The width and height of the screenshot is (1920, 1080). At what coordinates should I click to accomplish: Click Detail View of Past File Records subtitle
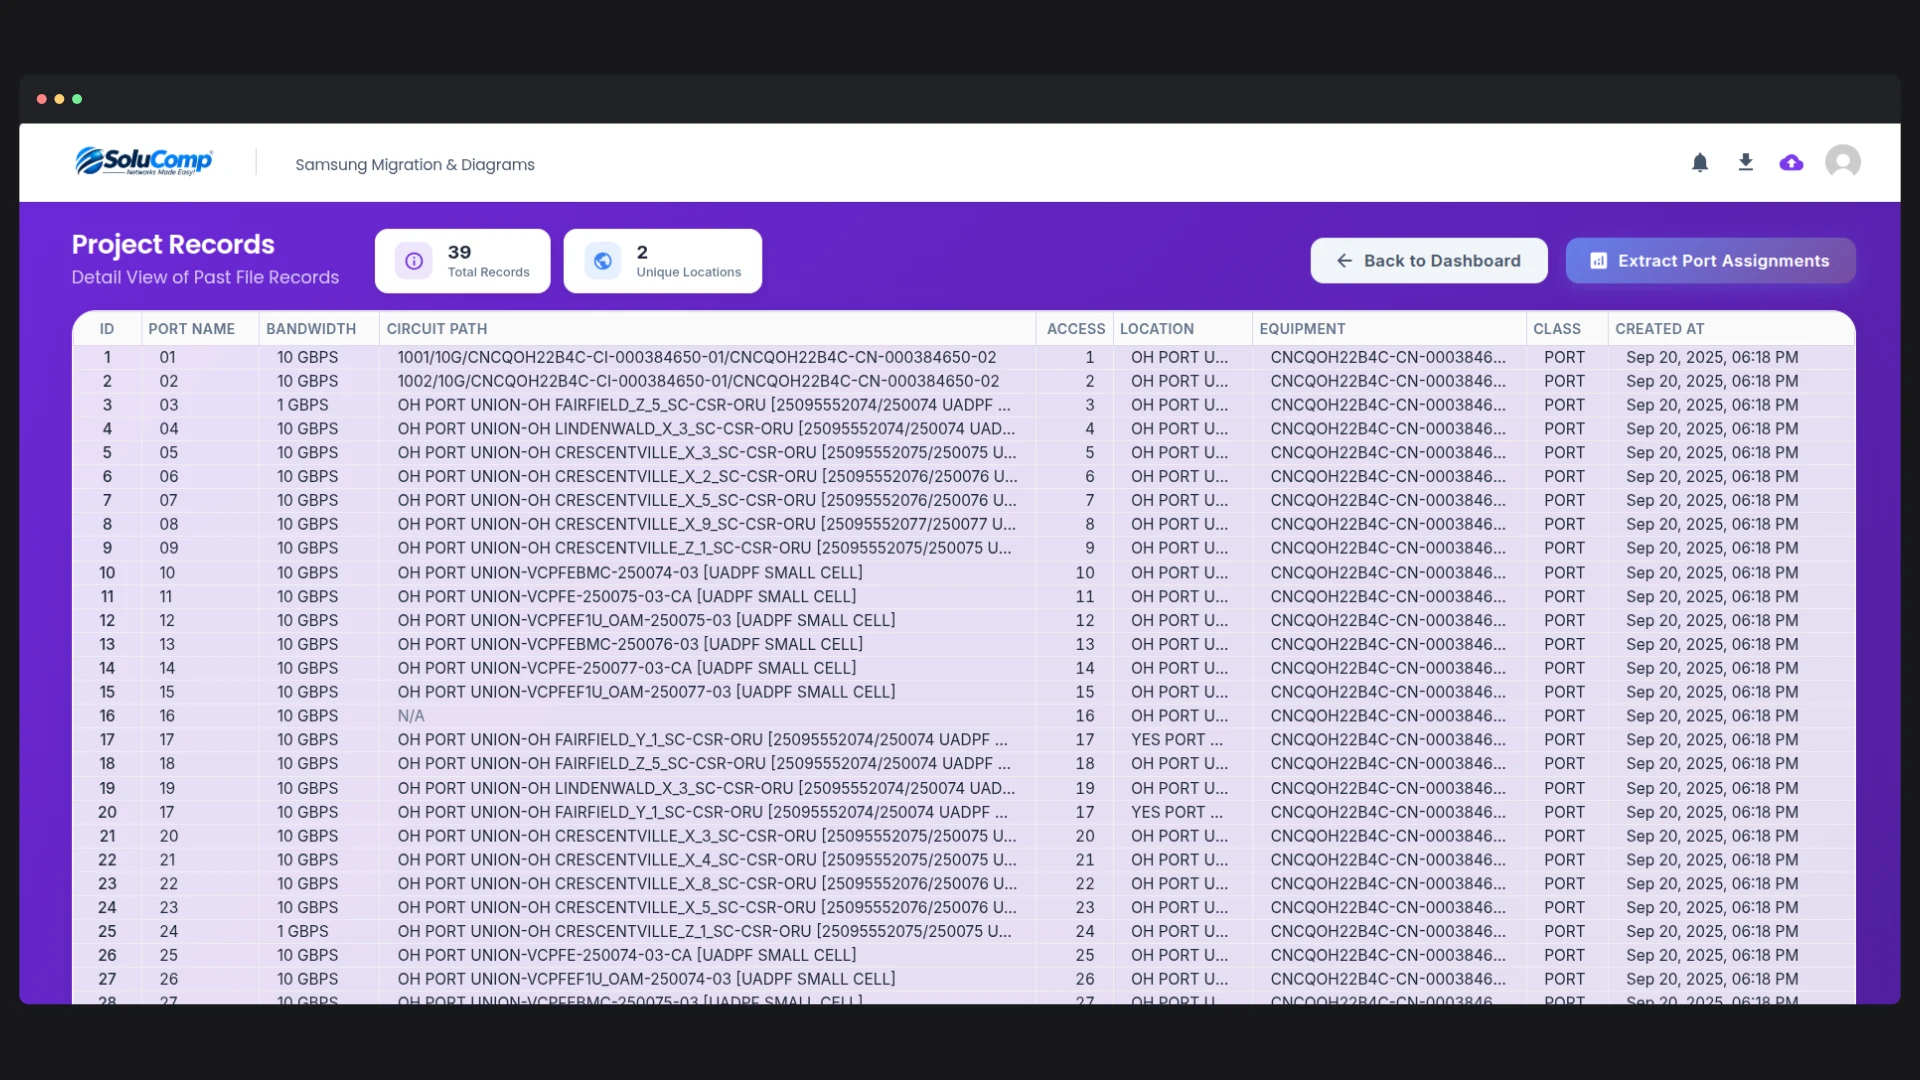click(x=205, y=277)
